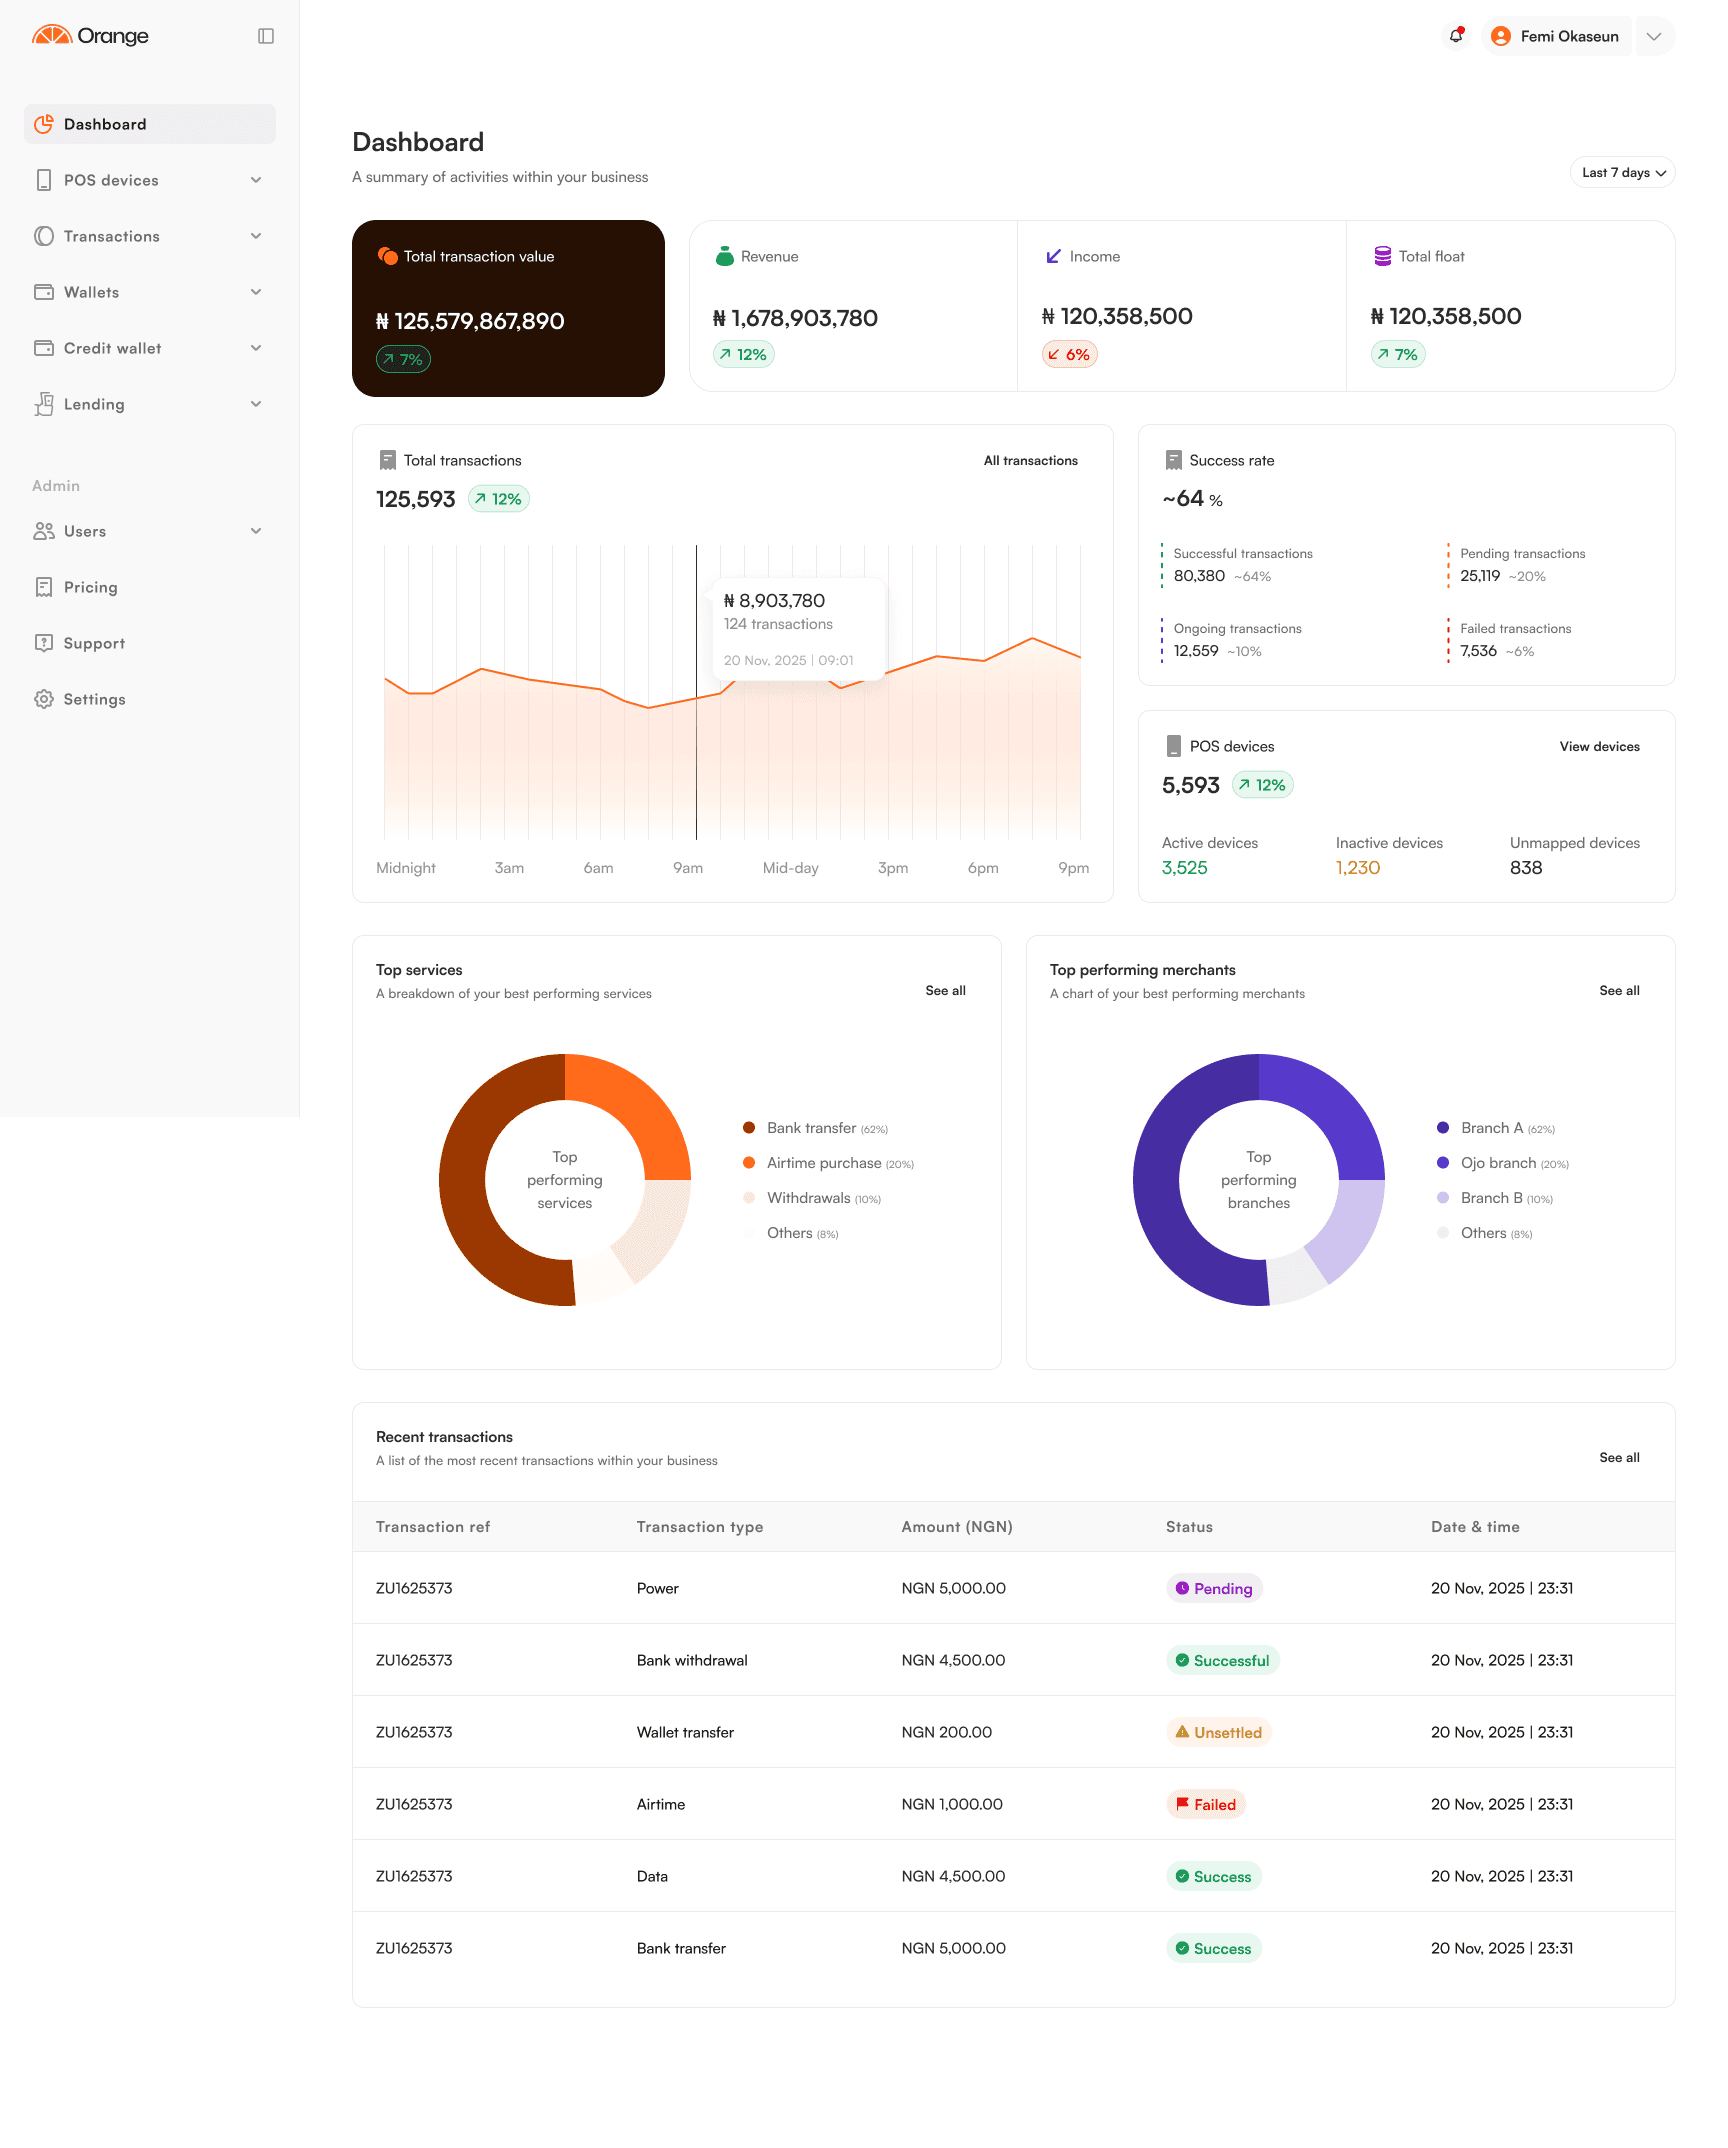Screen dimensions: 1728x2148
Task: Click the Femi Okaseun avatar icon
Action: (x=1500, y=36)
